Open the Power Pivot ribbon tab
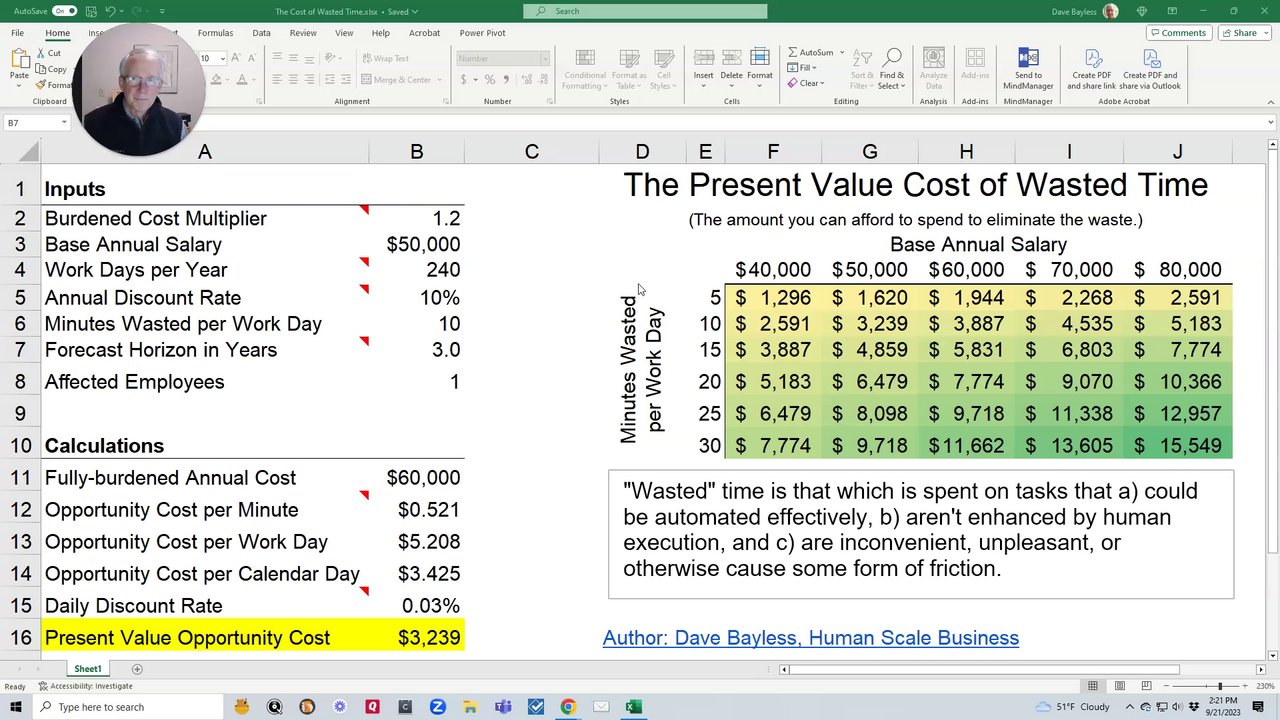The image size is (1280, 720). (482, 33)
